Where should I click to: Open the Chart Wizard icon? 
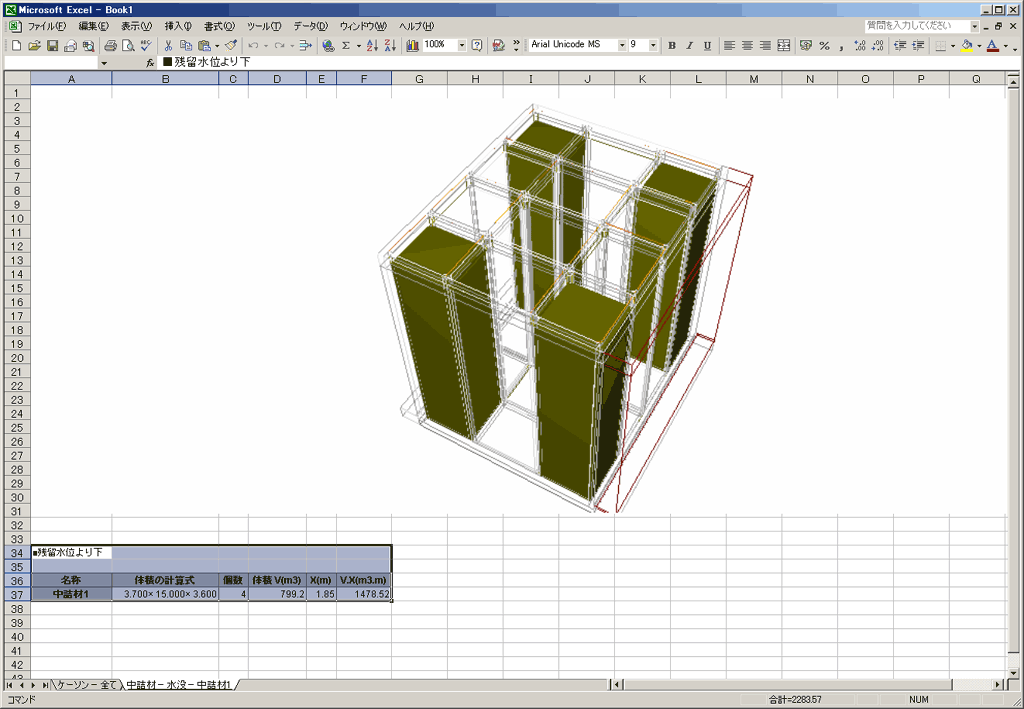coord(412,45)
